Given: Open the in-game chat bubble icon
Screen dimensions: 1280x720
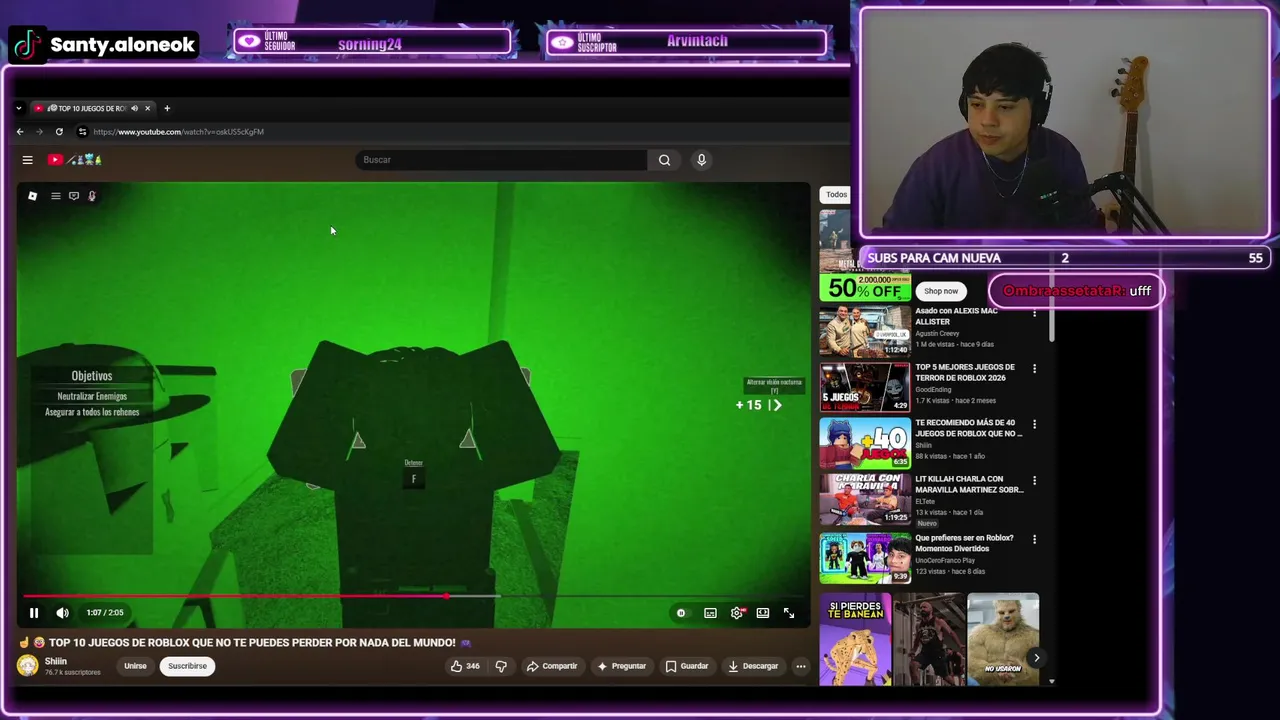Looking at the screenshot, I should (x=74, y=196).
